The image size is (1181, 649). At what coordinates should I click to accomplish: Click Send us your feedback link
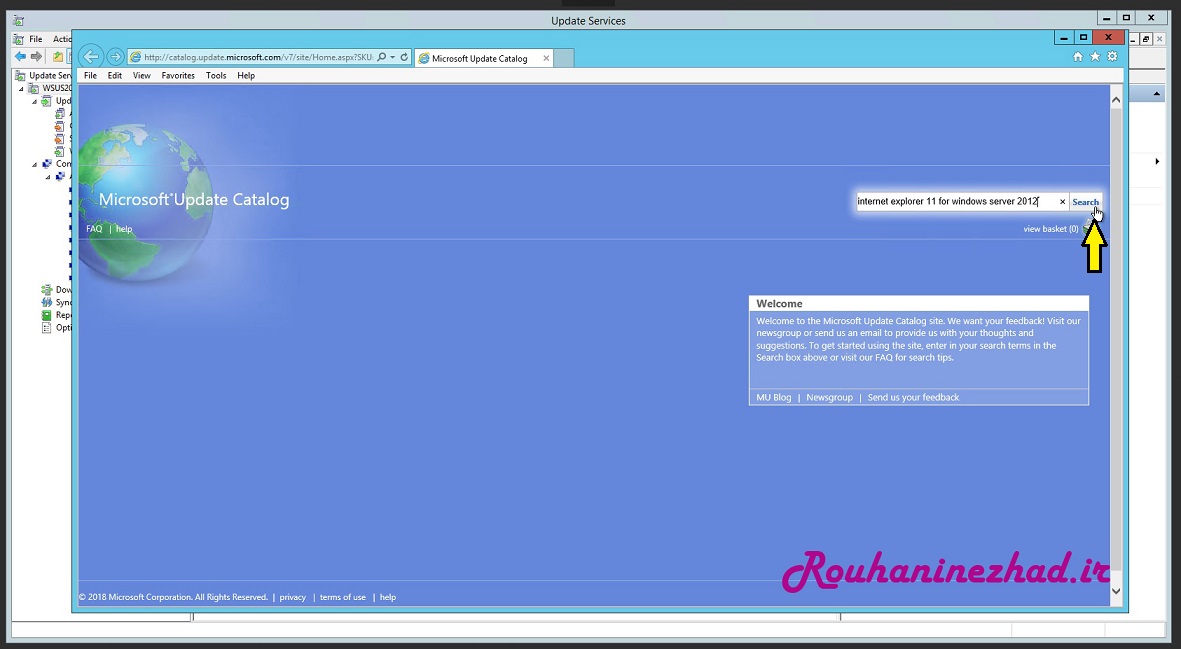pos(913,398)
